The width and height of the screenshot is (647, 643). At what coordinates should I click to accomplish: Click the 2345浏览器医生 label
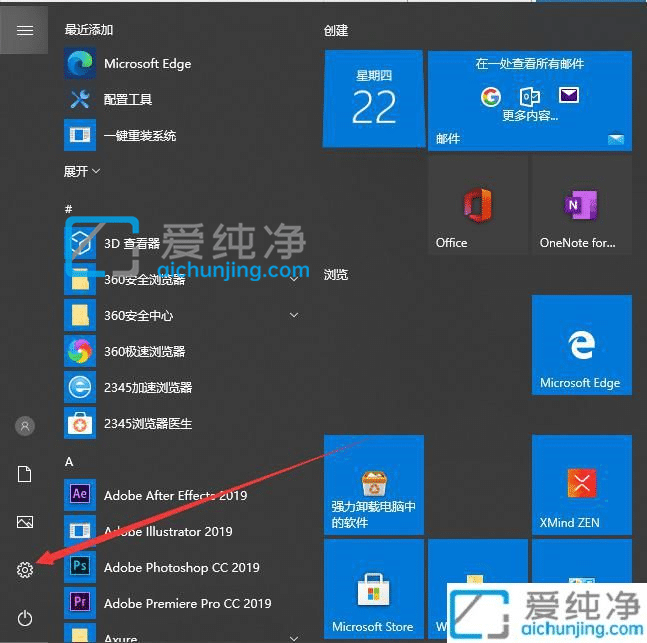tap(148, 423)
